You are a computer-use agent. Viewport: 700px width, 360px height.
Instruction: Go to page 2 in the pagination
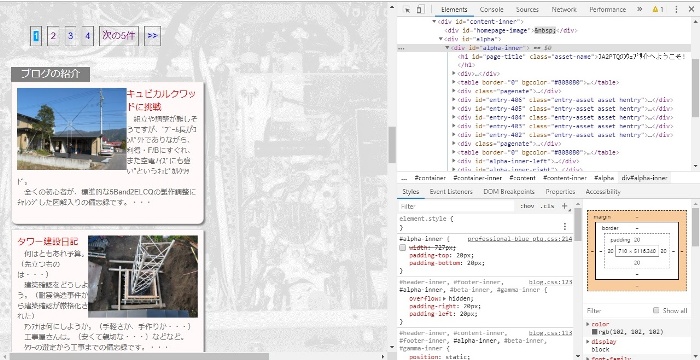53,36
